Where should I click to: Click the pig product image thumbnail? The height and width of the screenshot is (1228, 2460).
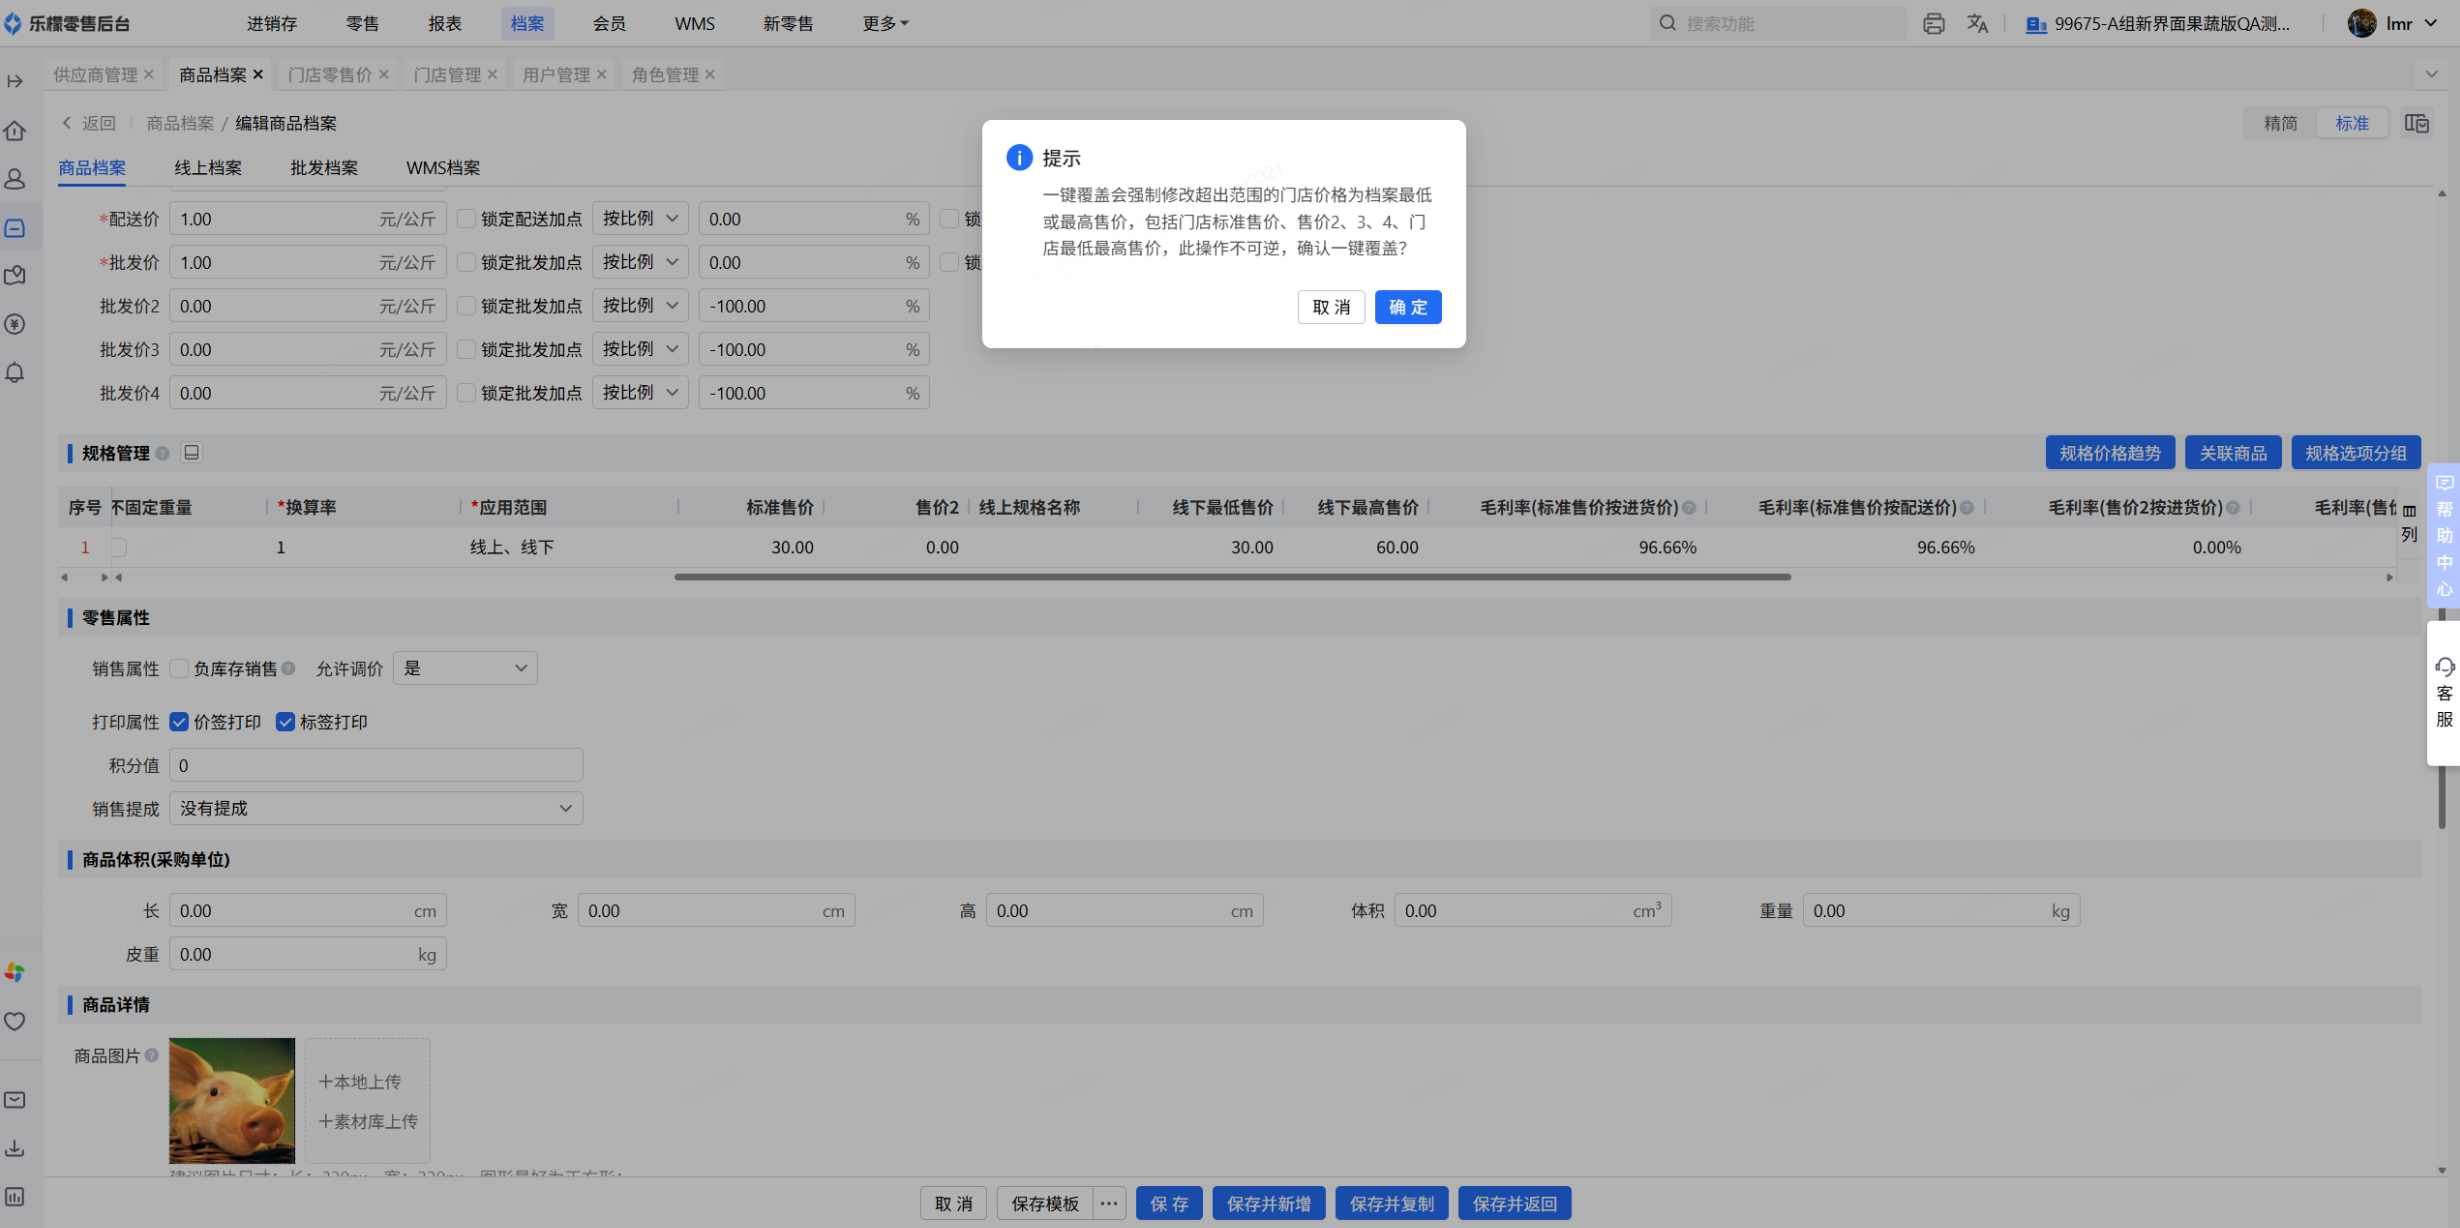tap(232, 1100)
